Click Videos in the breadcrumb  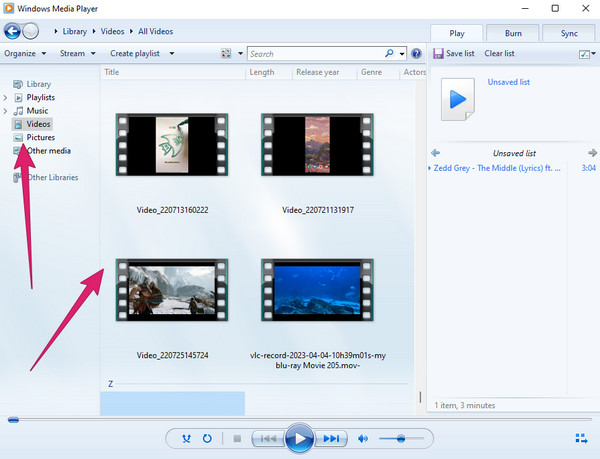tap(112, 31)
